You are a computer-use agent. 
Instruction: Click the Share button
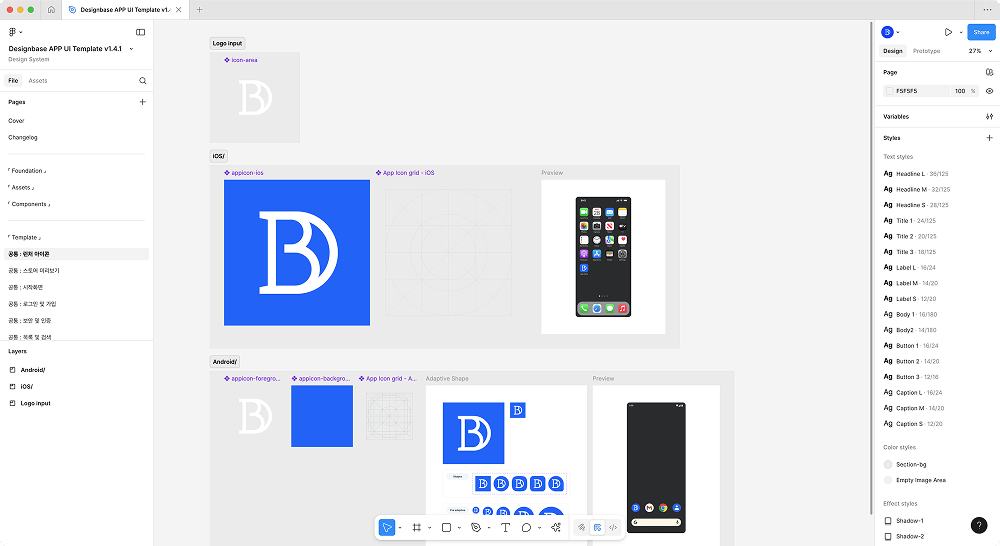(x=981, y=32)
